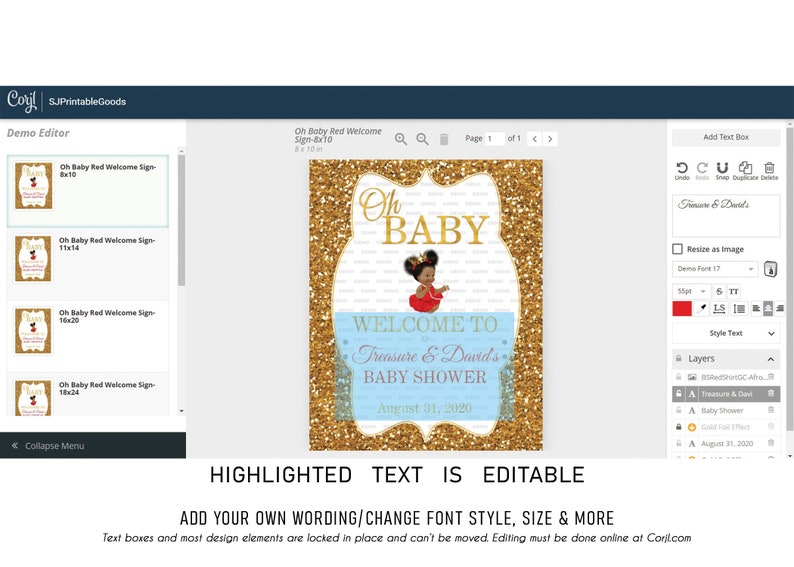
Task: Delete the Baby Shower layer
Action: [x=771, y=410]
